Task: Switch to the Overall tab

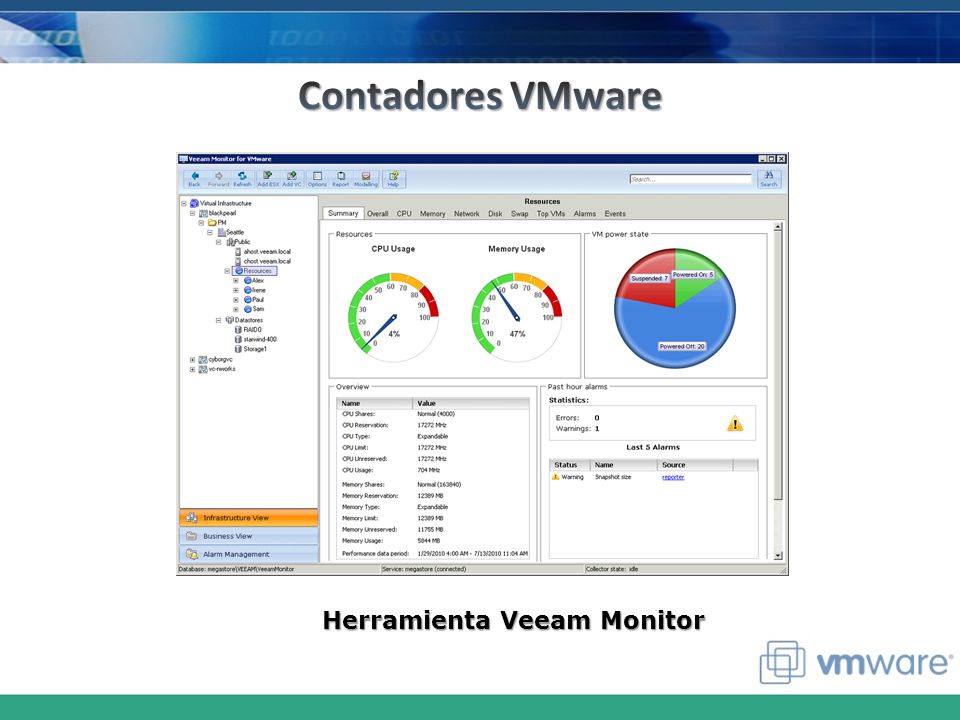Action: [378, 214]
